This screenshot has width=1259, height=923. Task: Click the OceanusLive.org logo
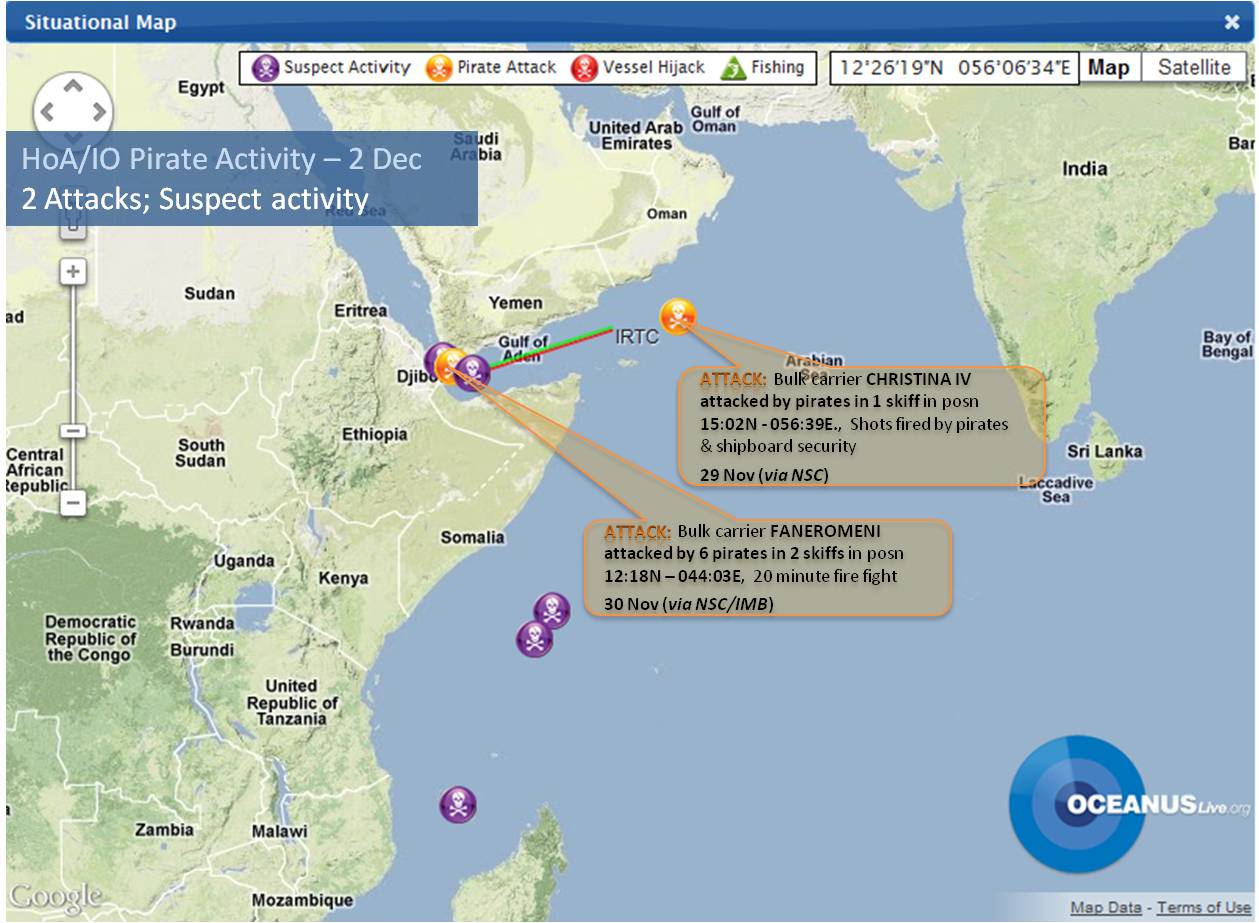point(1130,804)
